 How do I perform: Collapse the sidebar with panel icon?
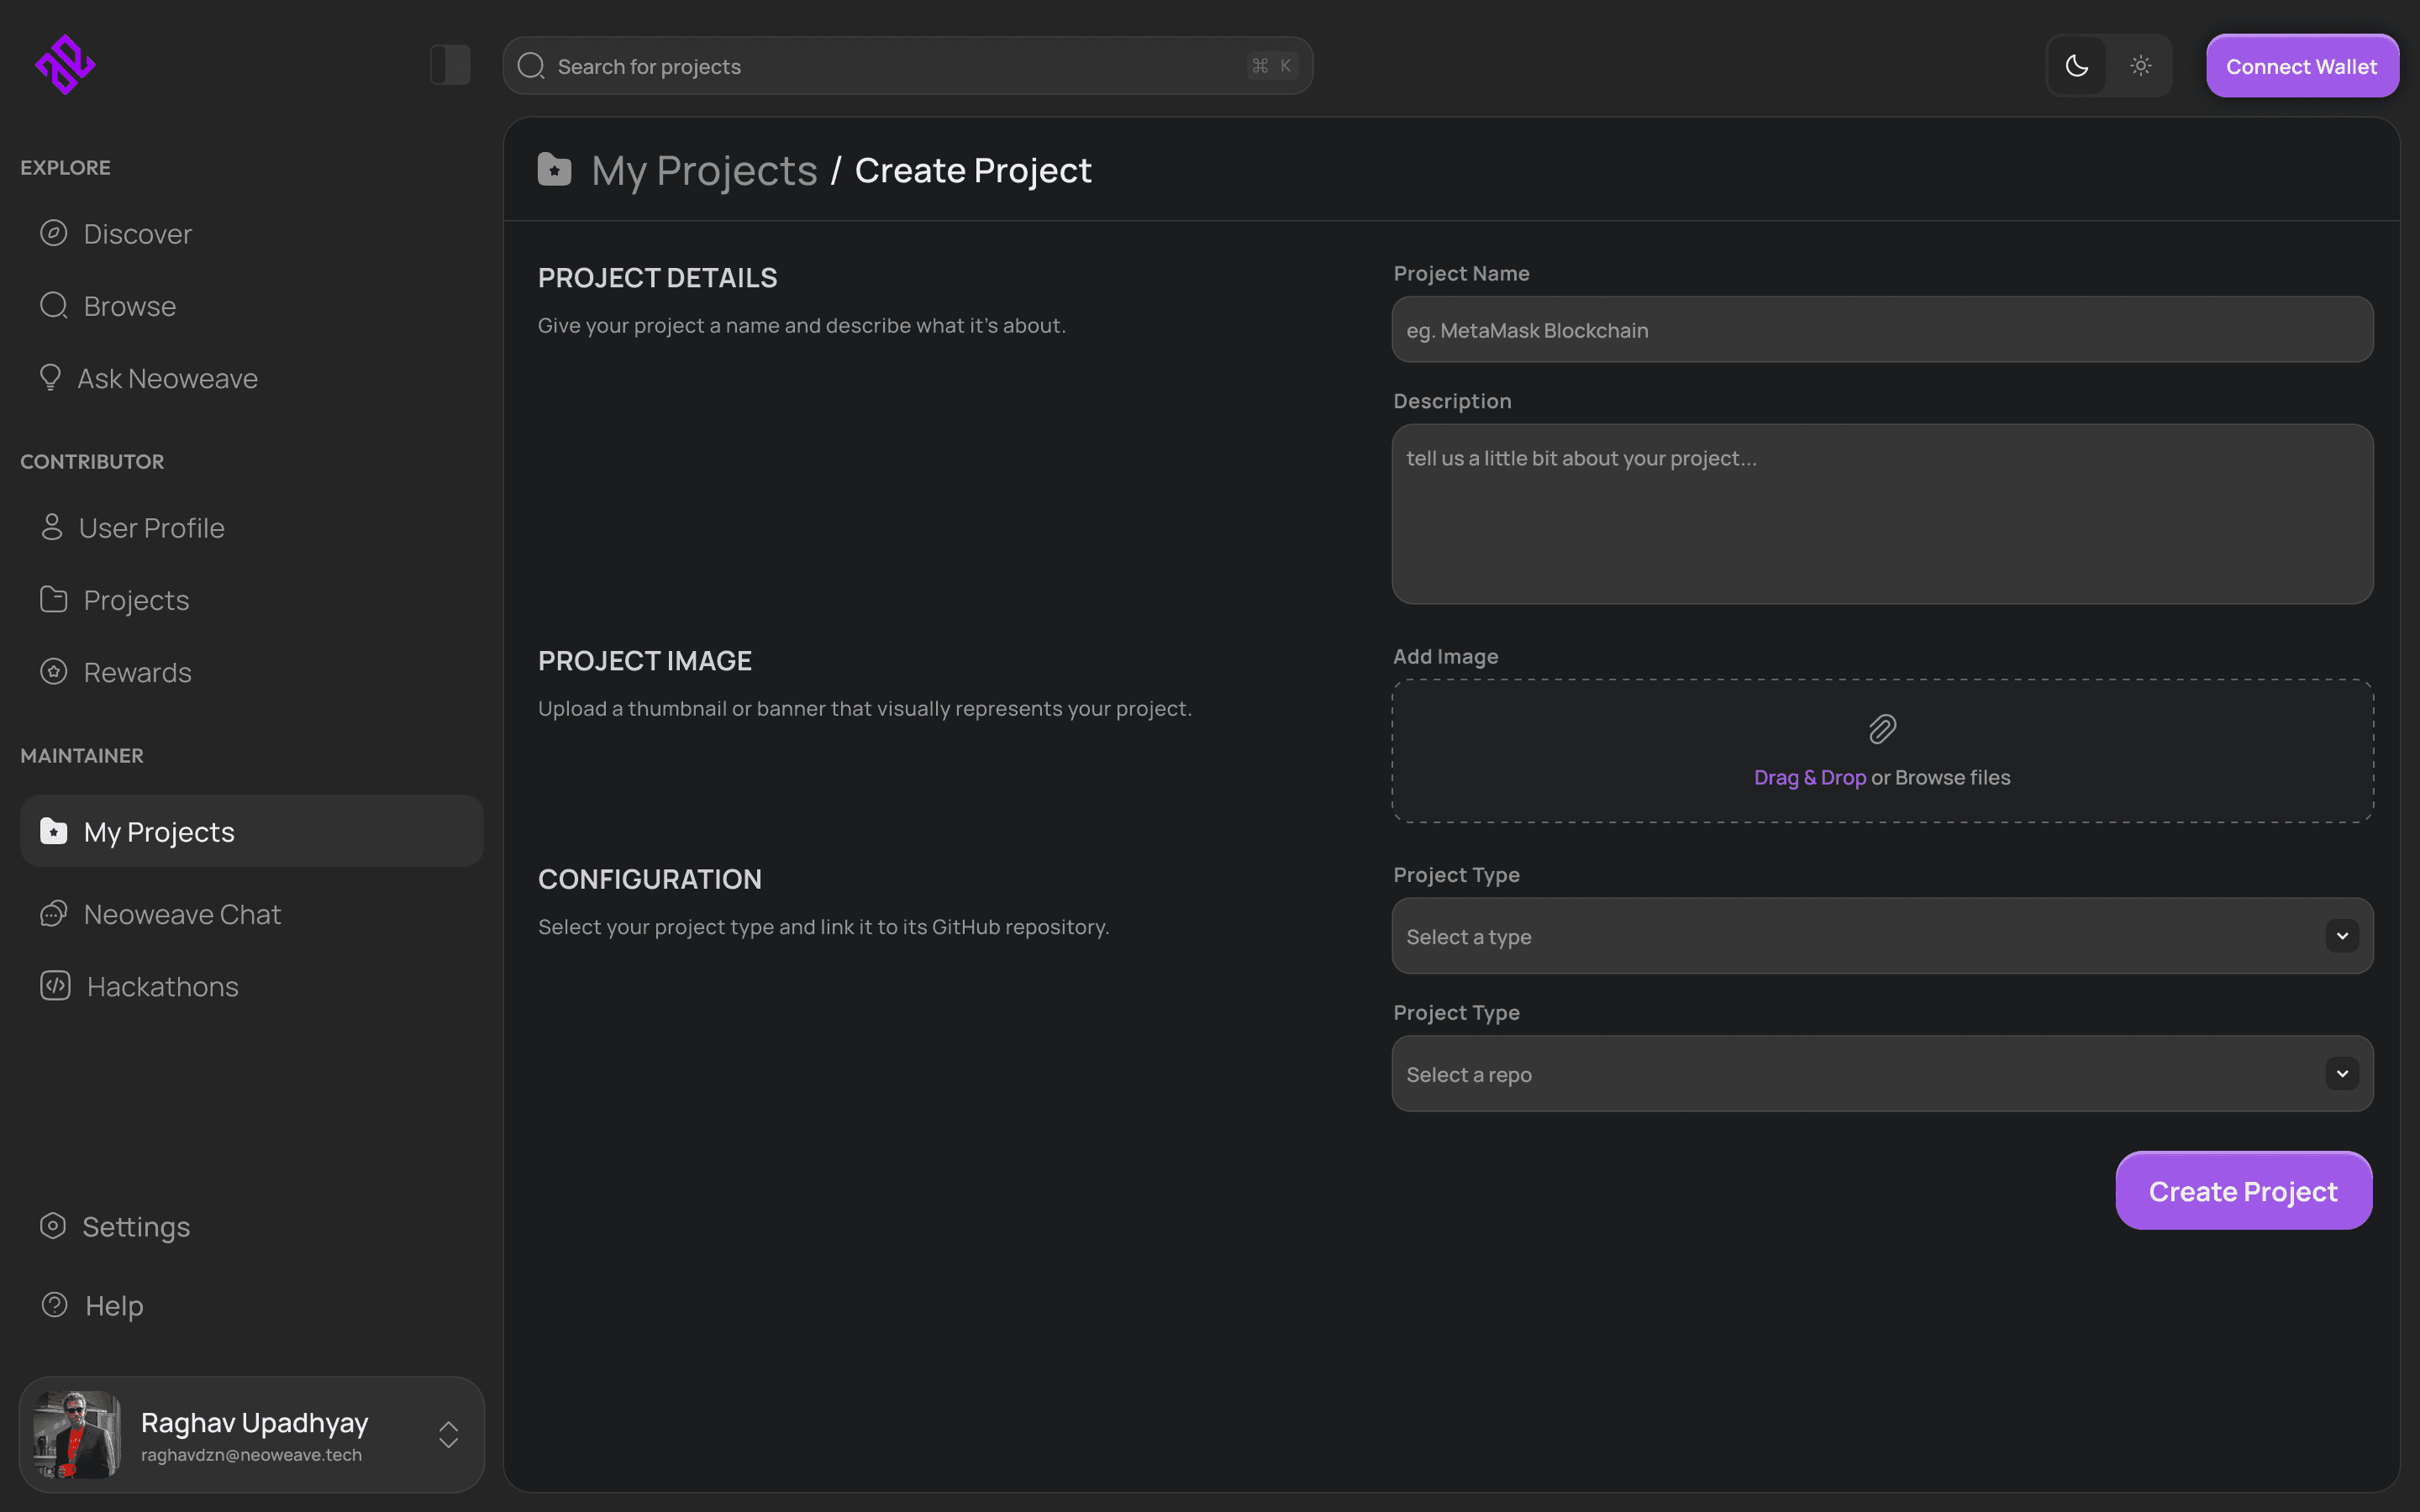450,65
